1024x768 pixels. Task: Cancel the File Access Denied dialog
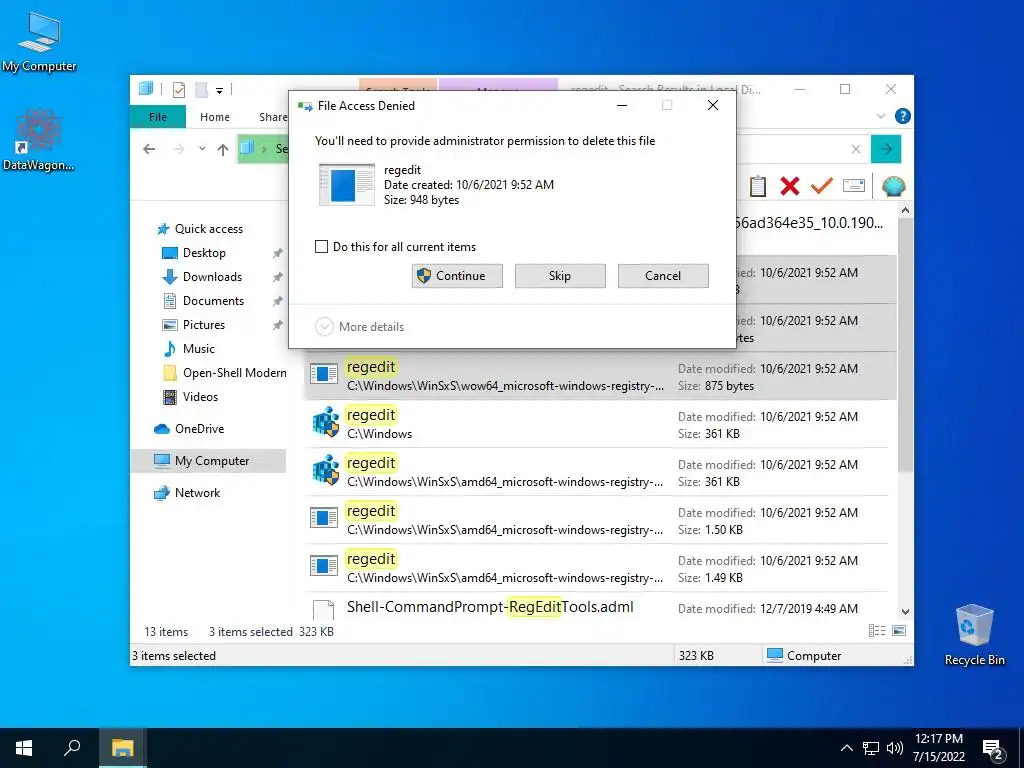pos(663,276)
